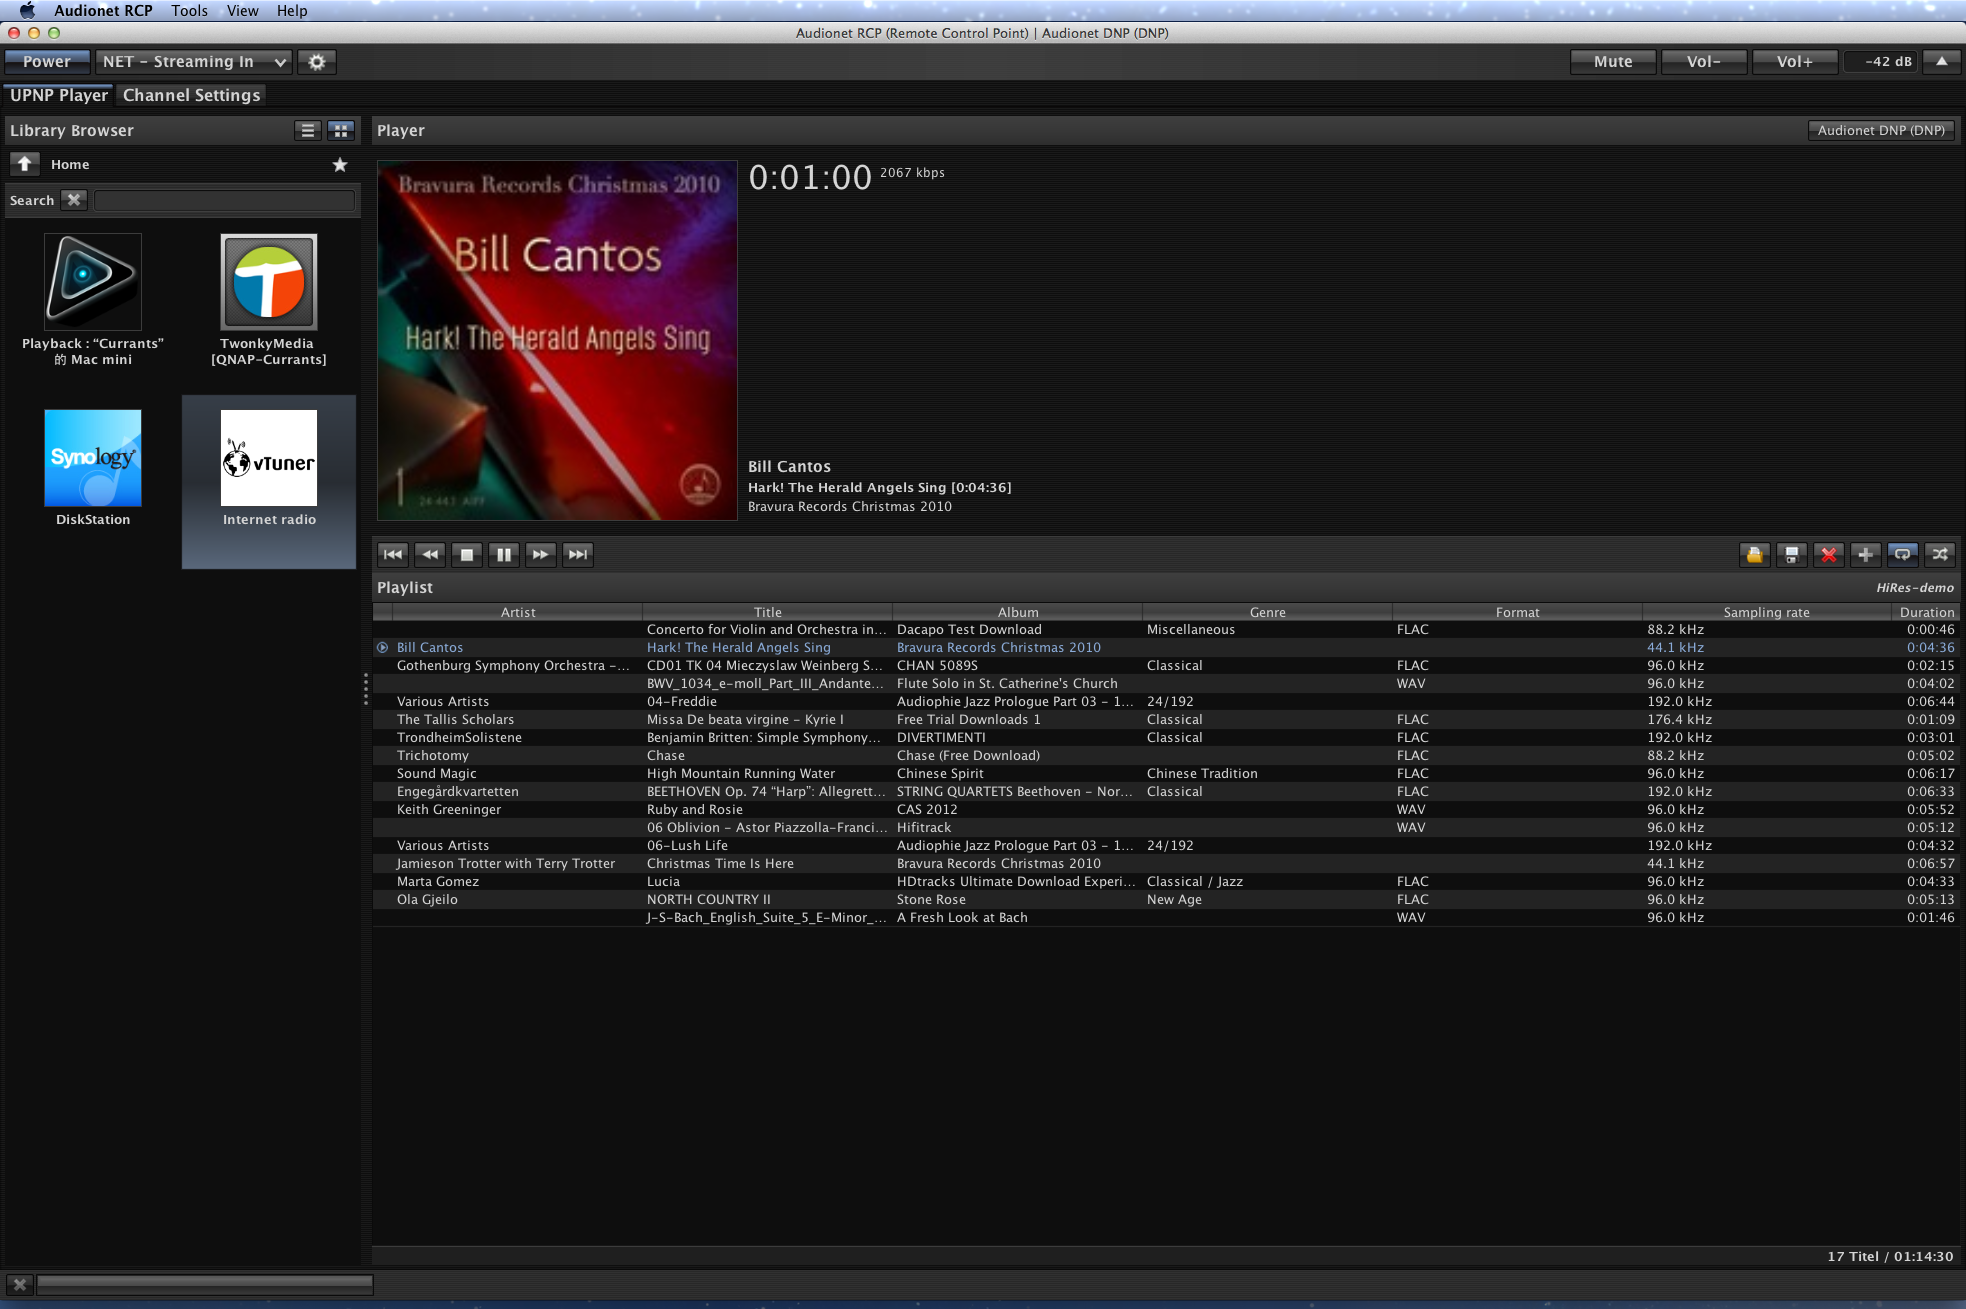Open a saved playlist with folder icon
This screenshot has height=1309, width=1966.
pos(1755,554)
